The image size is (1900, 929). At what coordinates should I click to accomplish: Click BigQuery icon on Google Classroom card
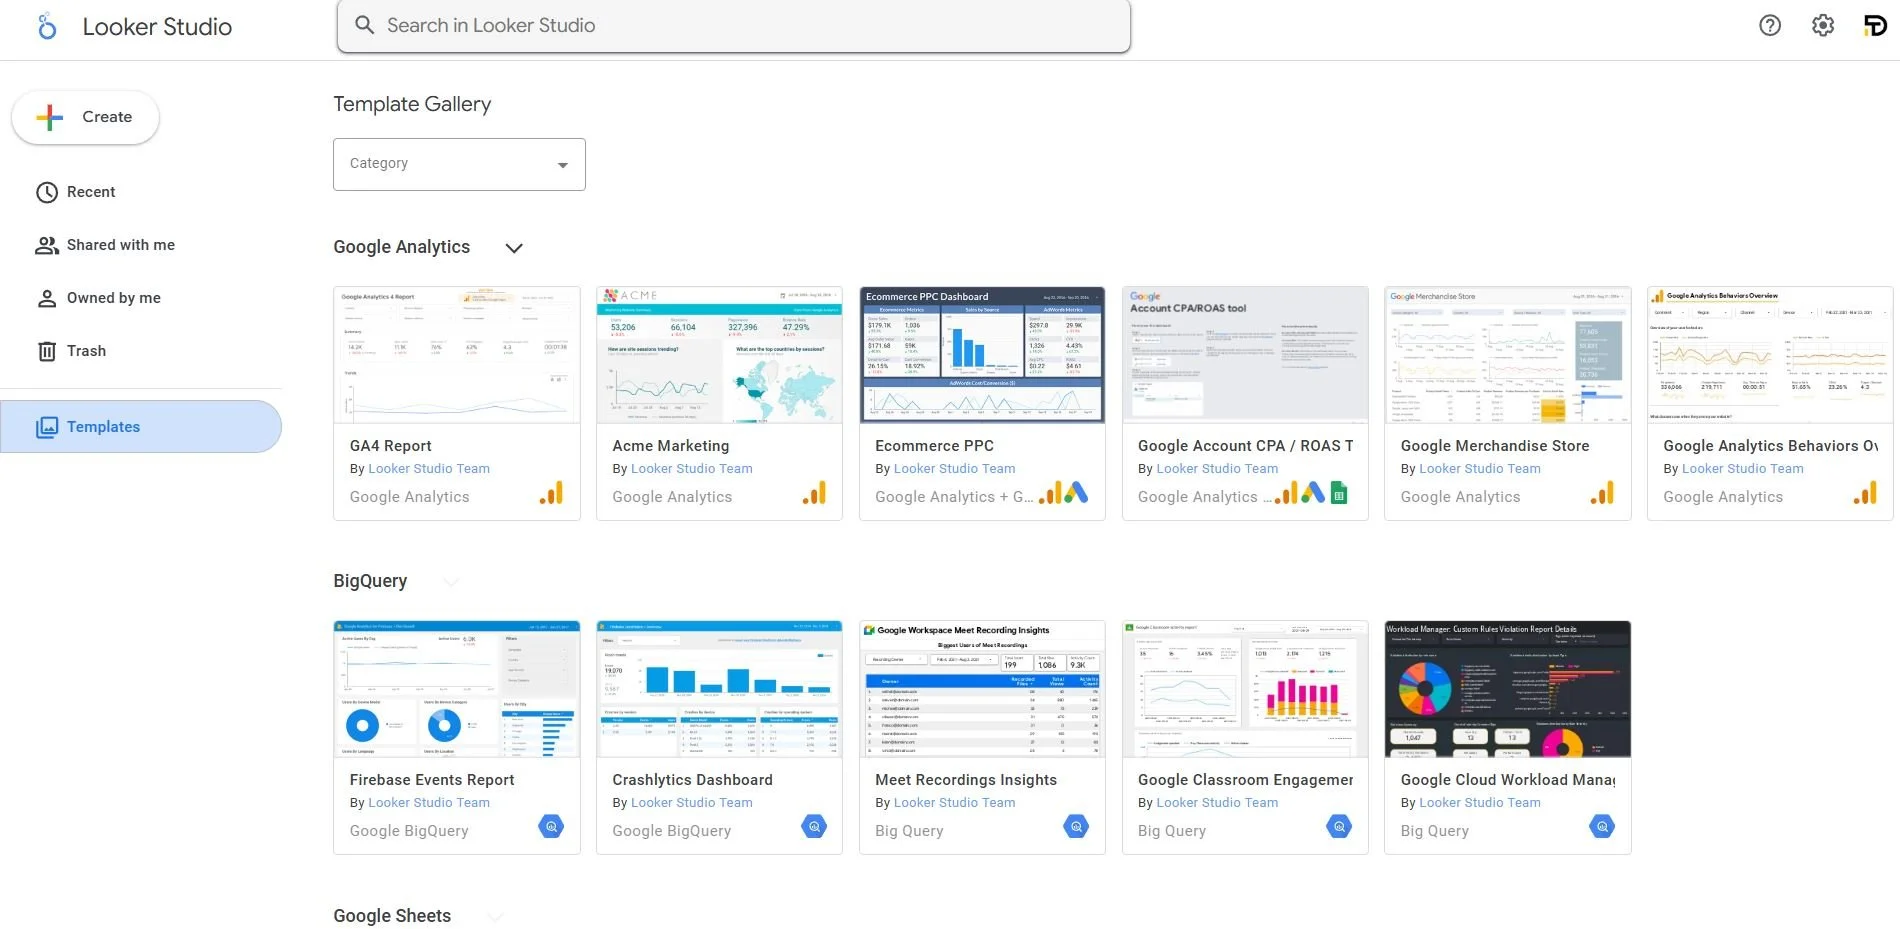coord(1339,827)
